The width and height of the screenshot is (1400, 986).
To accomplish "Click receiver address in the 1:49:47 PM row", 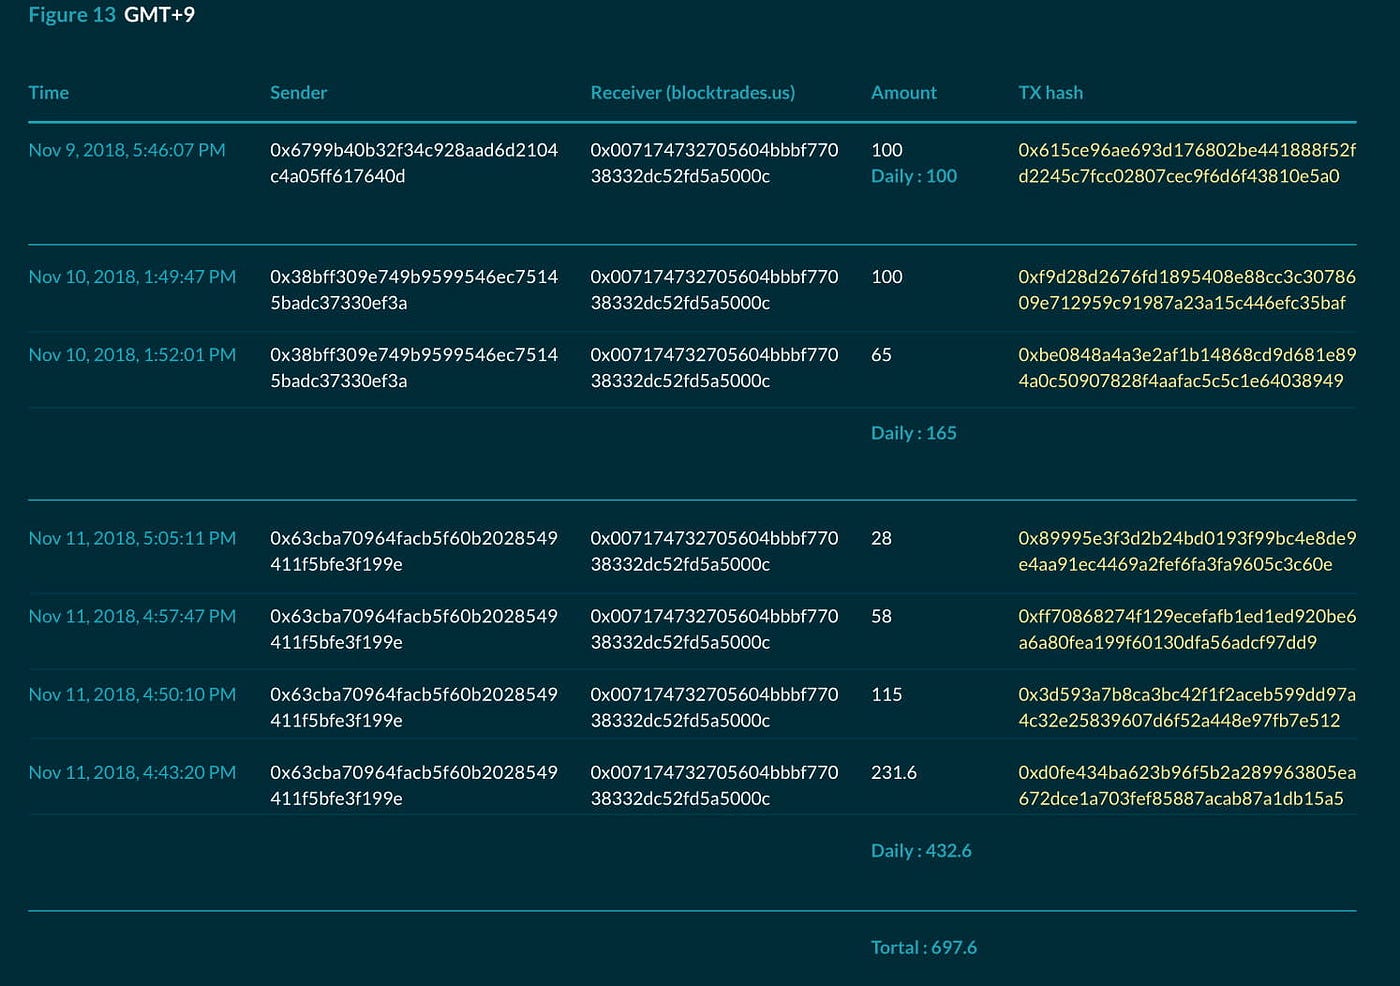I will tap(714, 290).
